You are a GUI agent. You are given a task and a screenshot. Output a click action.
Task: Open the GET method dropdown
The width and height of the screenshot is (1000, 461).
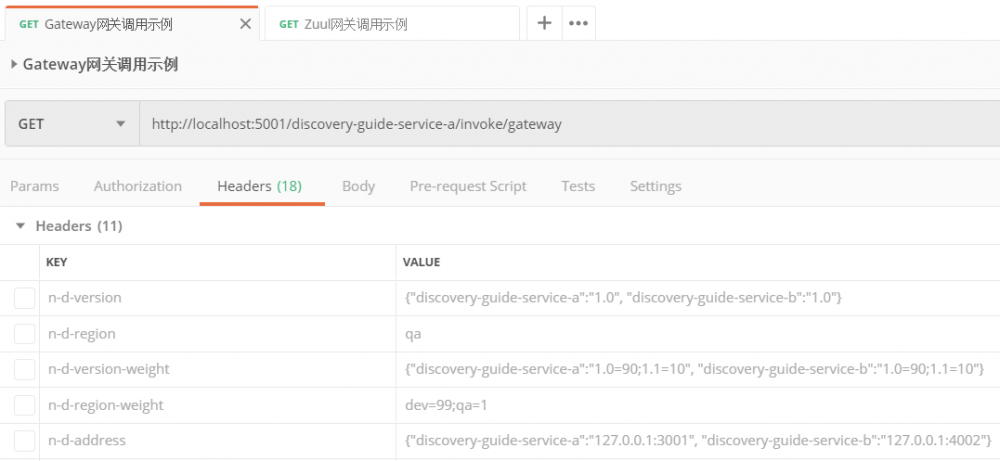coord(71,124)
